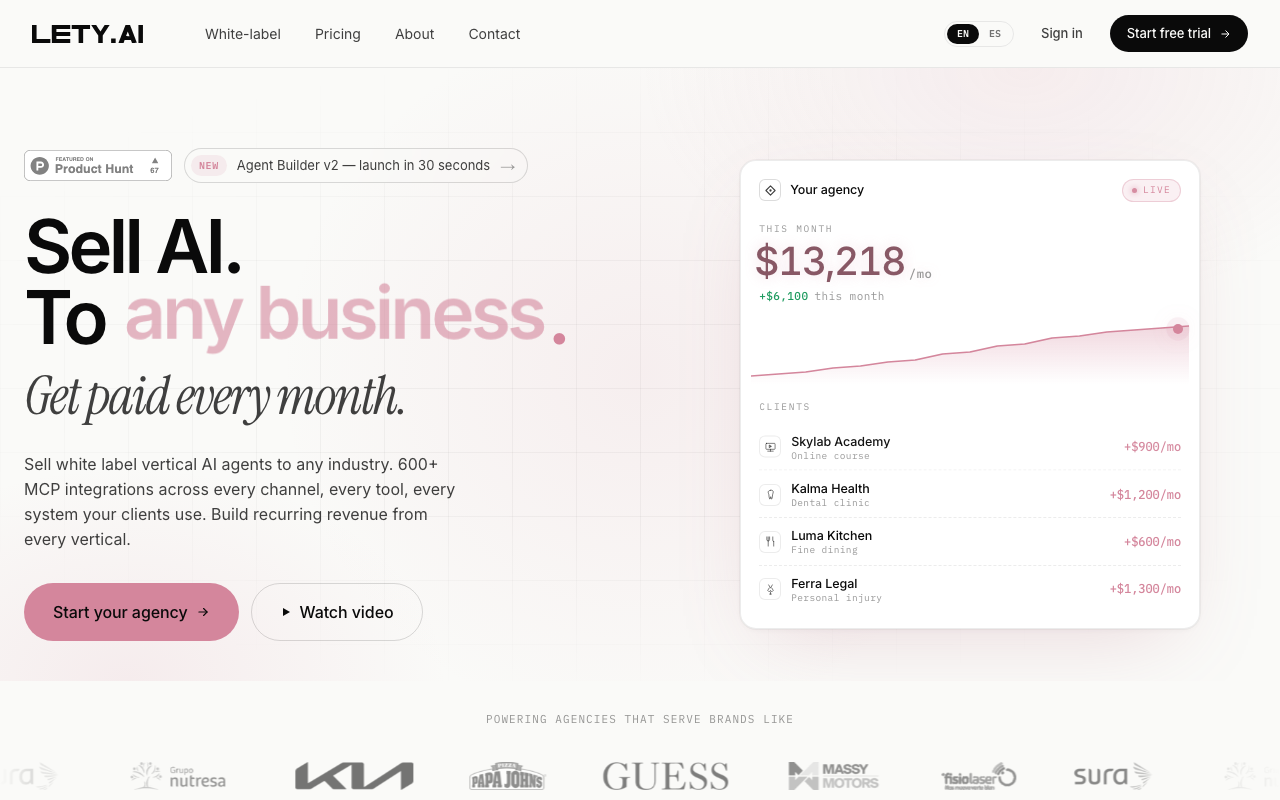1280x800 pixels.
Task: Click the sura logo beside Fisiolaser
Action: click(x=1112, y=776)
